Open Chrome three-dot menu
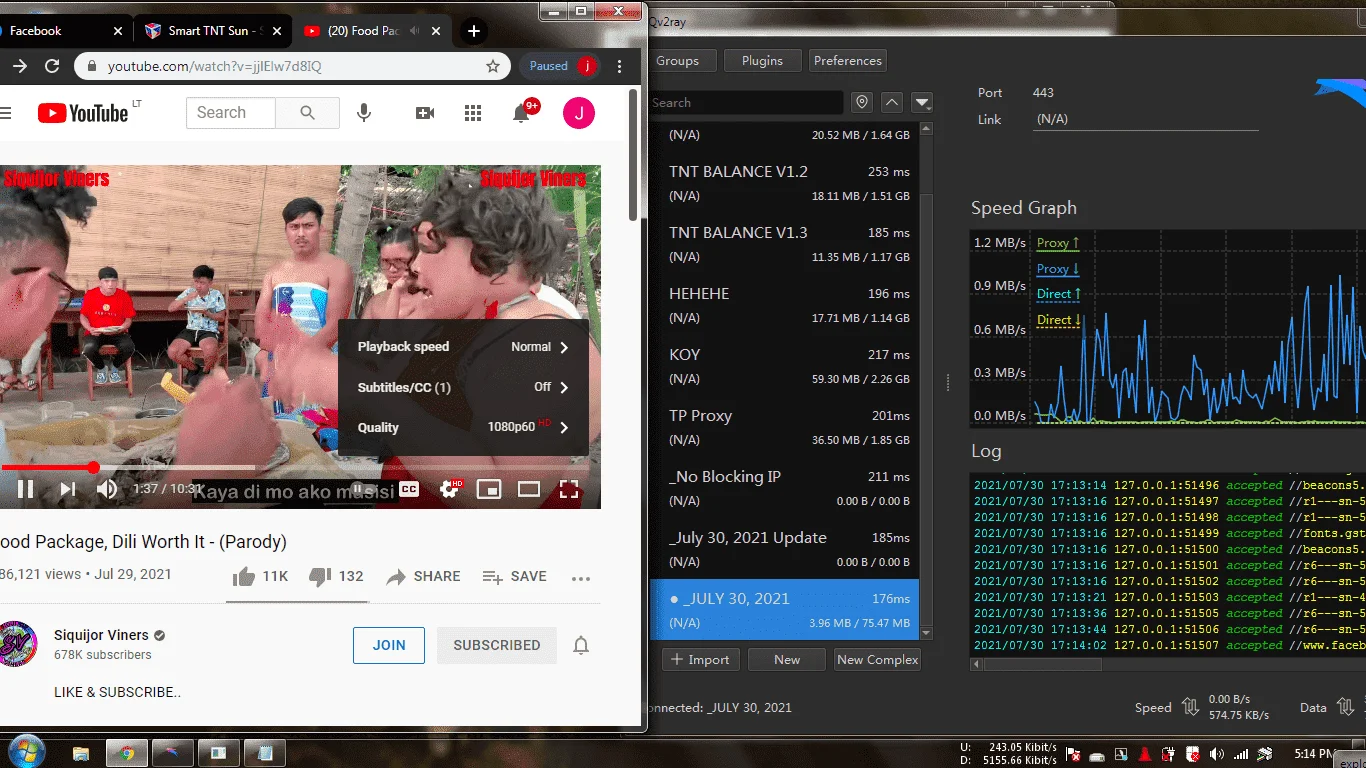The image size is (1366, 768). [620, 66]
